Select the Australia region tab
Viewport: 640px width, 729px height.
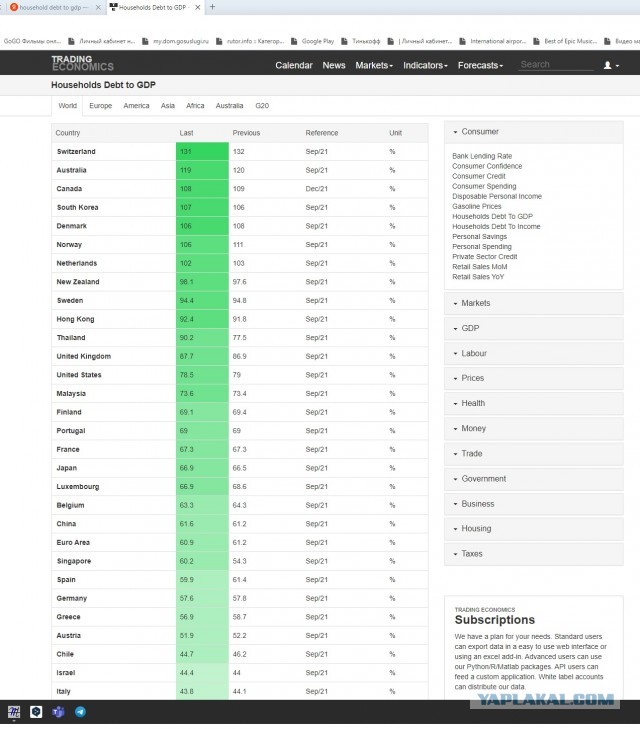(x=229, y=106)
